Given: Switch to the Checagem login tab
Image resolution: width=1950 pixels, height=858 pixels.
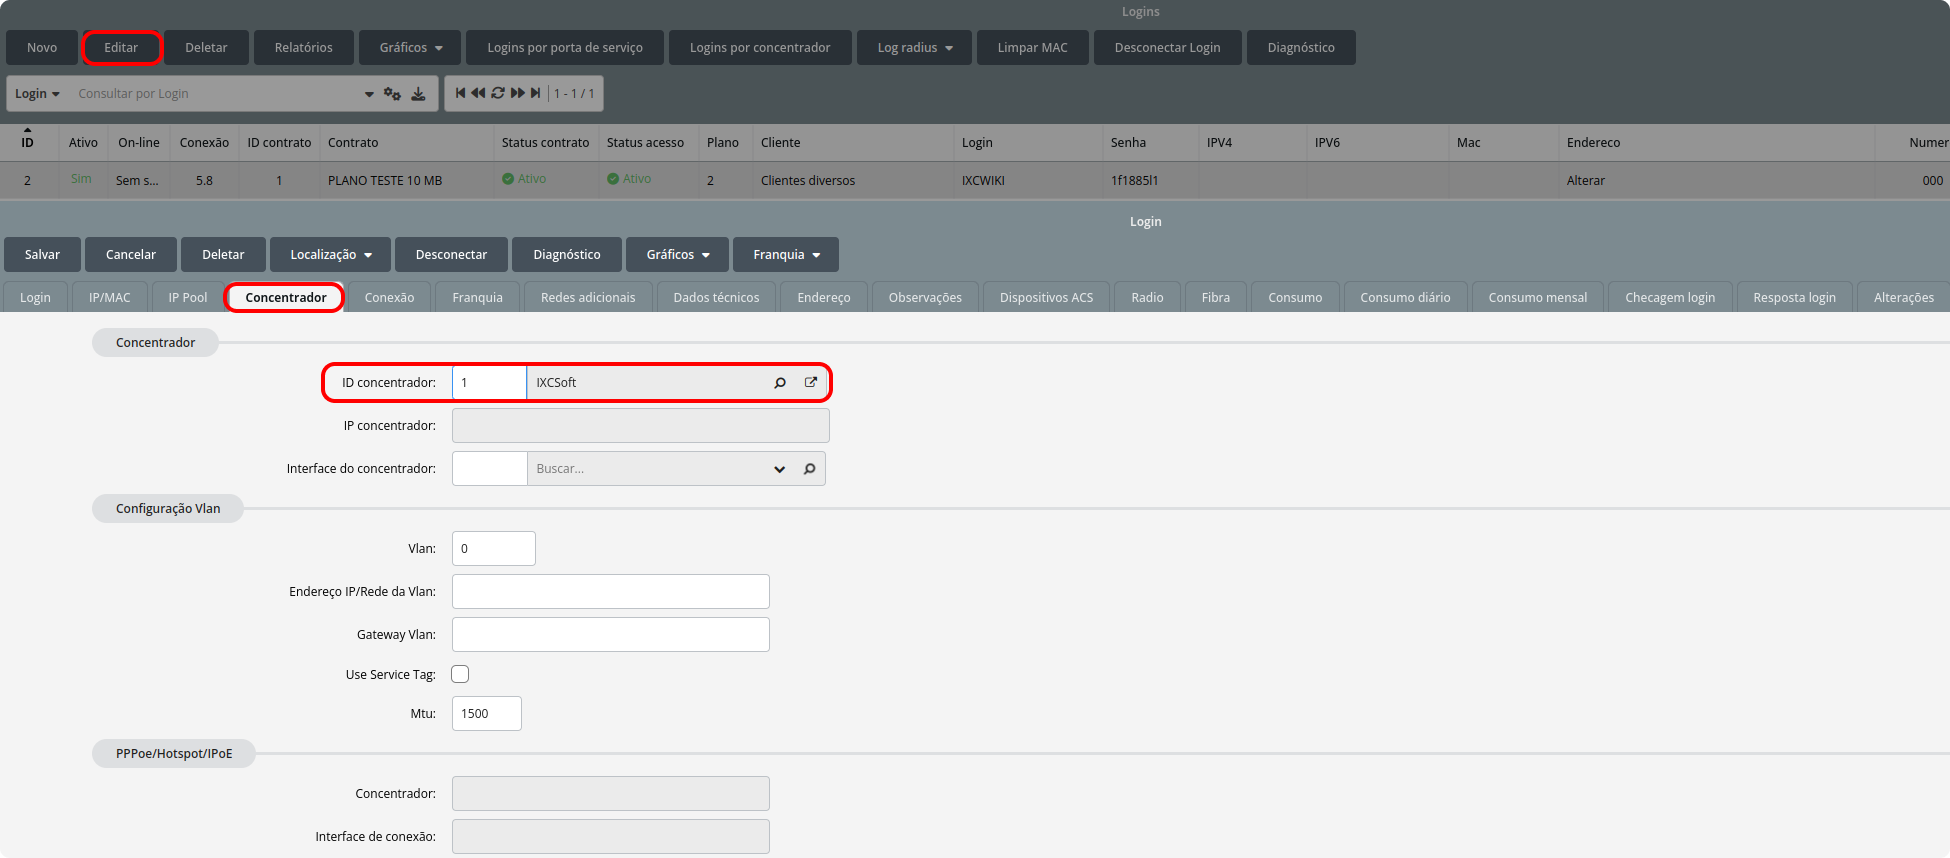Looking at the screenshot, I should [x=1669, y=298].
